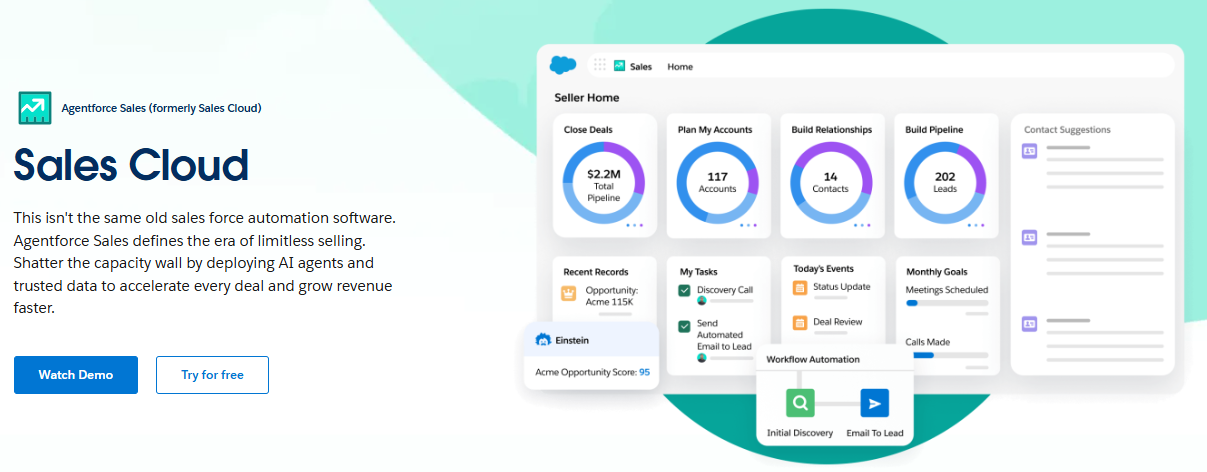Open the app launcher dots grid
Image resolution: width=1207 pixels, height=472 pixels.
[x=600, y=66]
